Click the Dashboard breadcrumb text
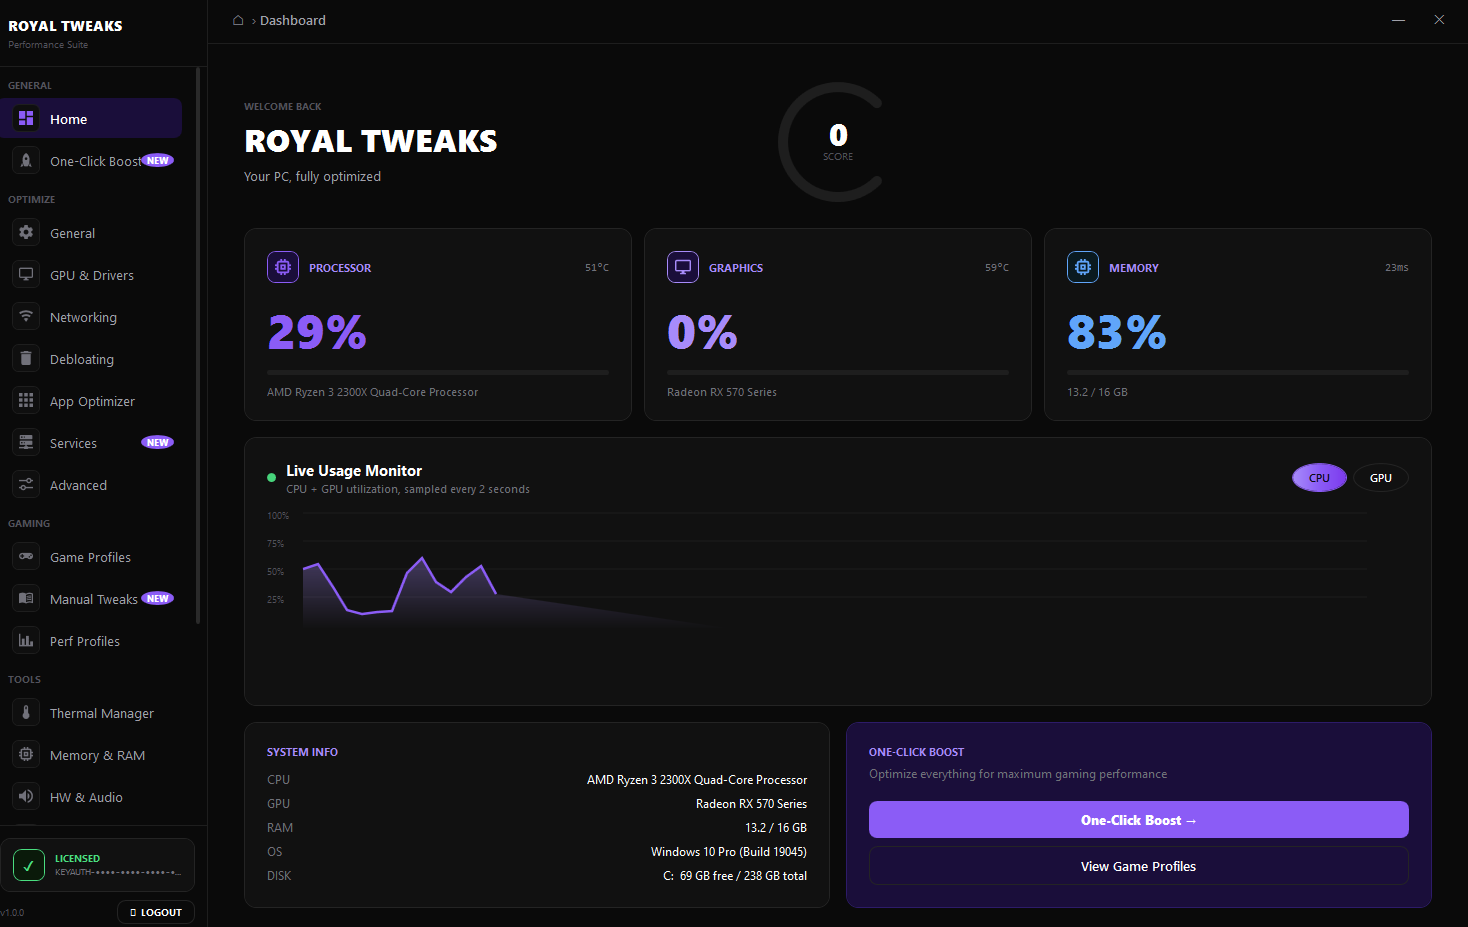Screen dimensions: 1468x927 [x=293, y=20]
